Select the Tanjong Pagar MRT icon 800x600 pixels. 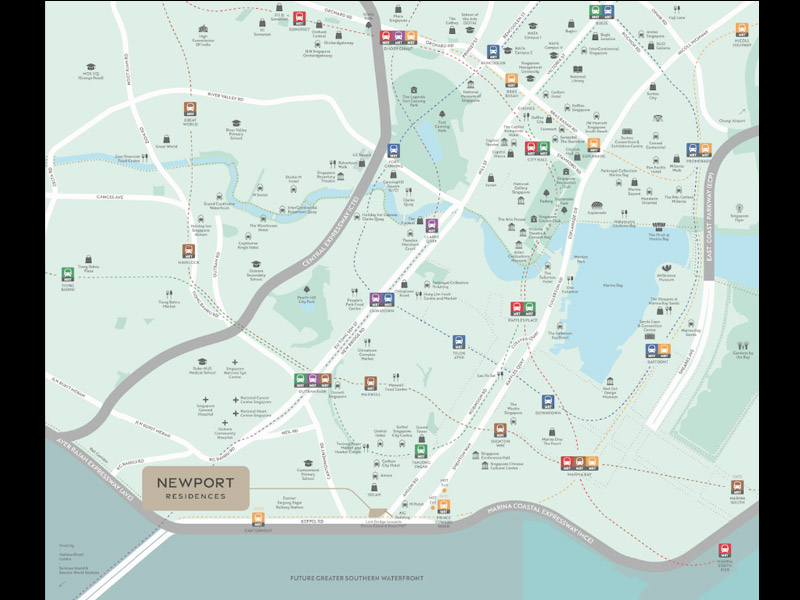[x=420, y=452]
